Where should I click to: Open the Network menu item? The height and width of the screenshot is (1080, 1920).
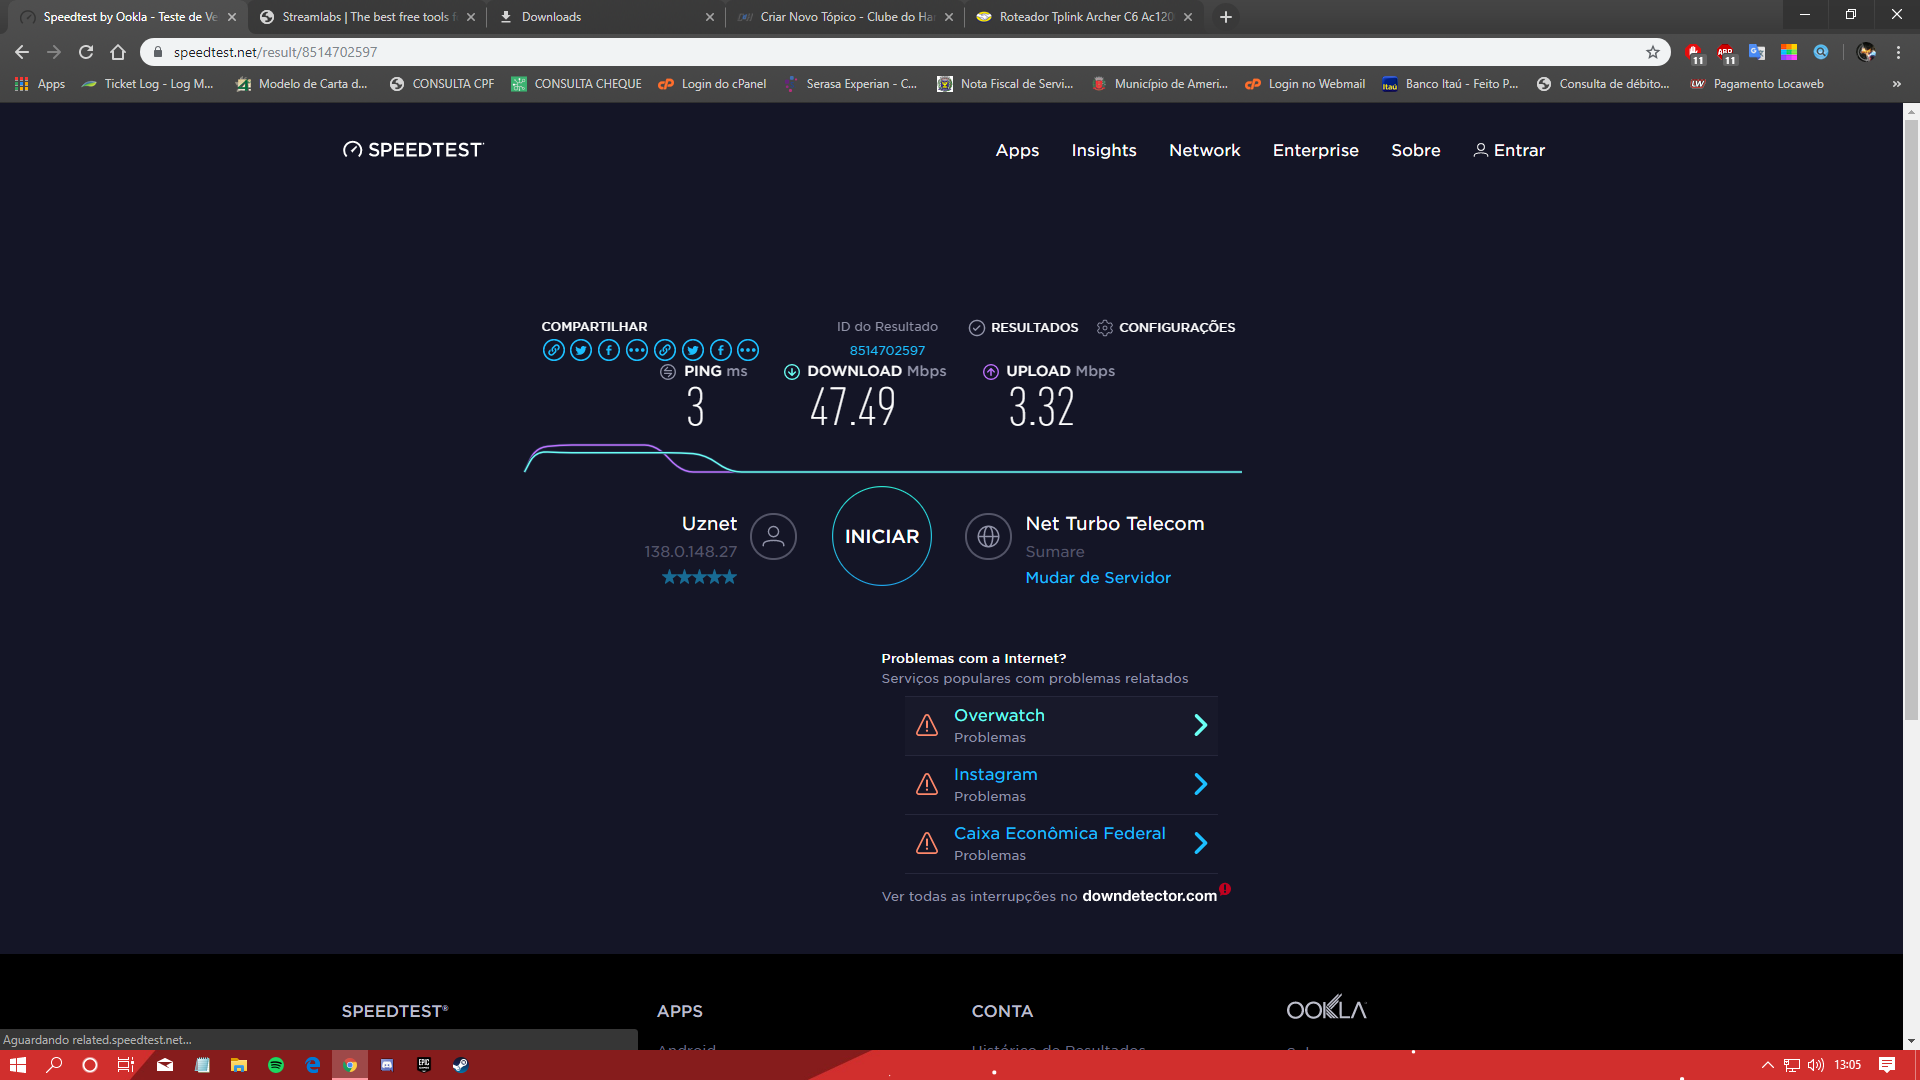point(1204,150)
